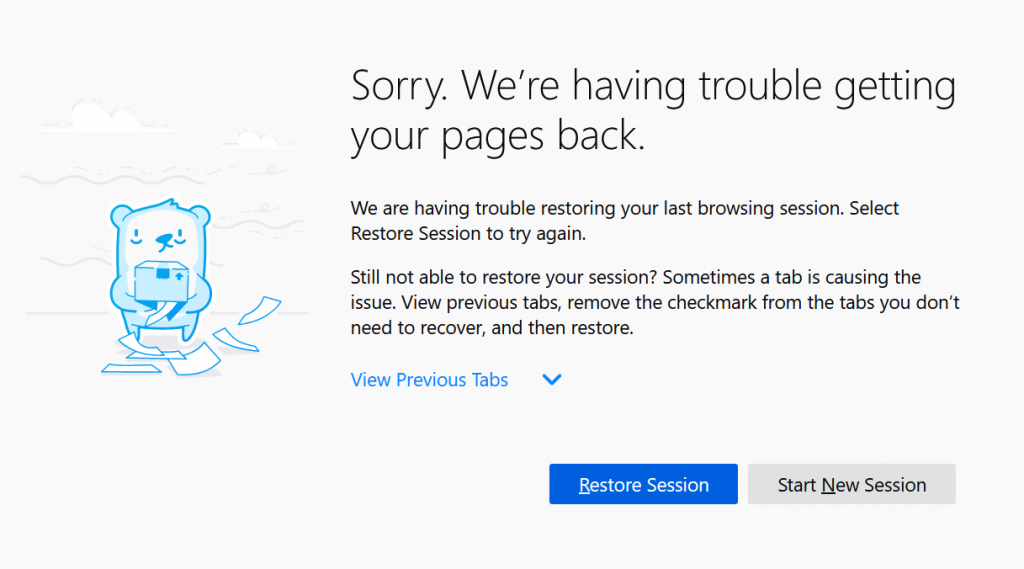
Task: Click the bear's left round ear
Action: click(120, 215)
